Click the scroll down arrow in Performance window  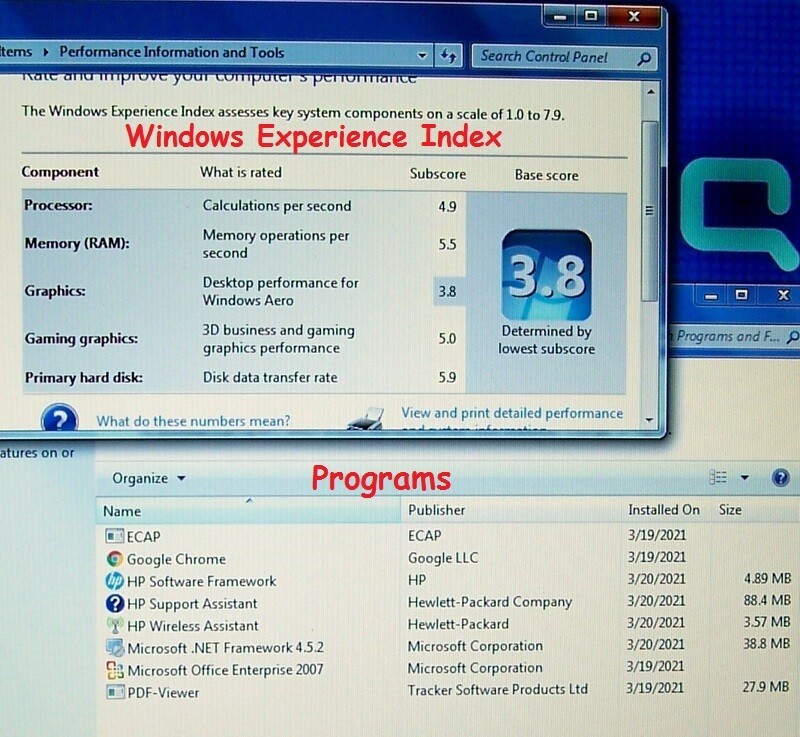click(x=649, y=420)
